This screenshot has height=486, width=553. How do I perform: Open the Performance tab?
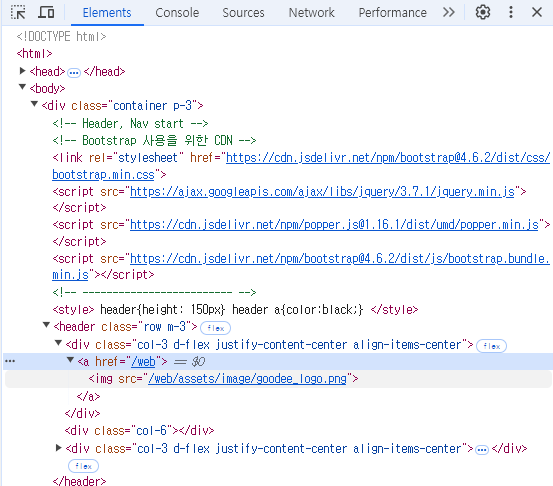click(x=393, y=13)
